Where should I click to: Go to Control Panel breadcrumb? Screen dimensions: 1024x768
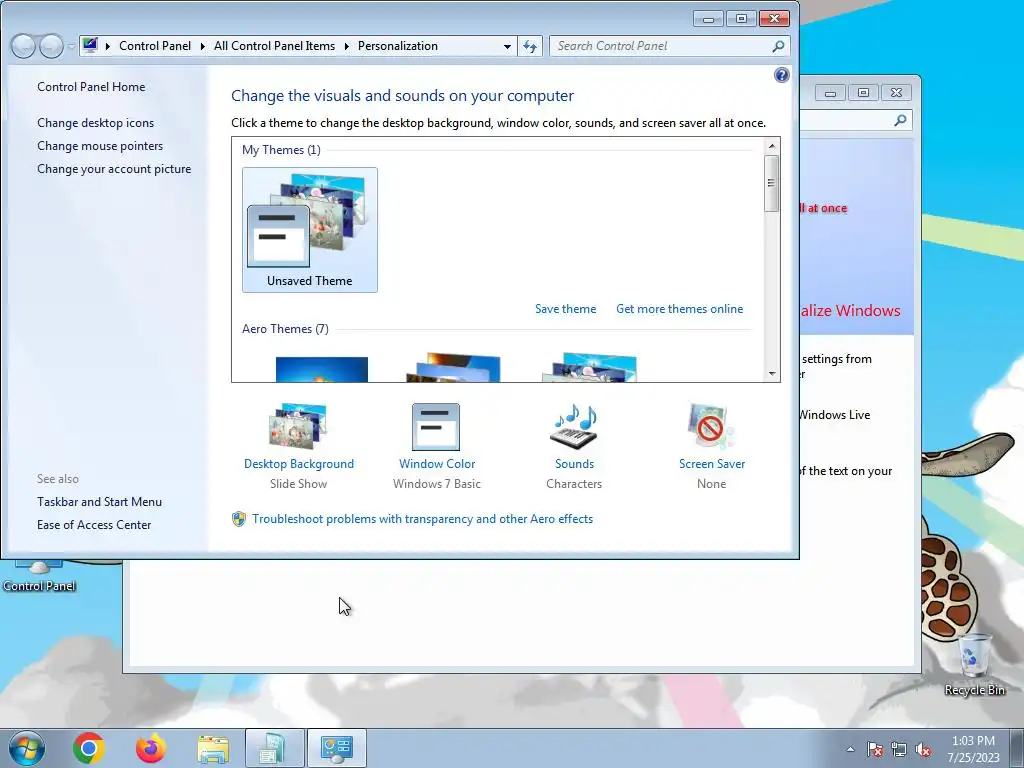[x=155, y=46]
